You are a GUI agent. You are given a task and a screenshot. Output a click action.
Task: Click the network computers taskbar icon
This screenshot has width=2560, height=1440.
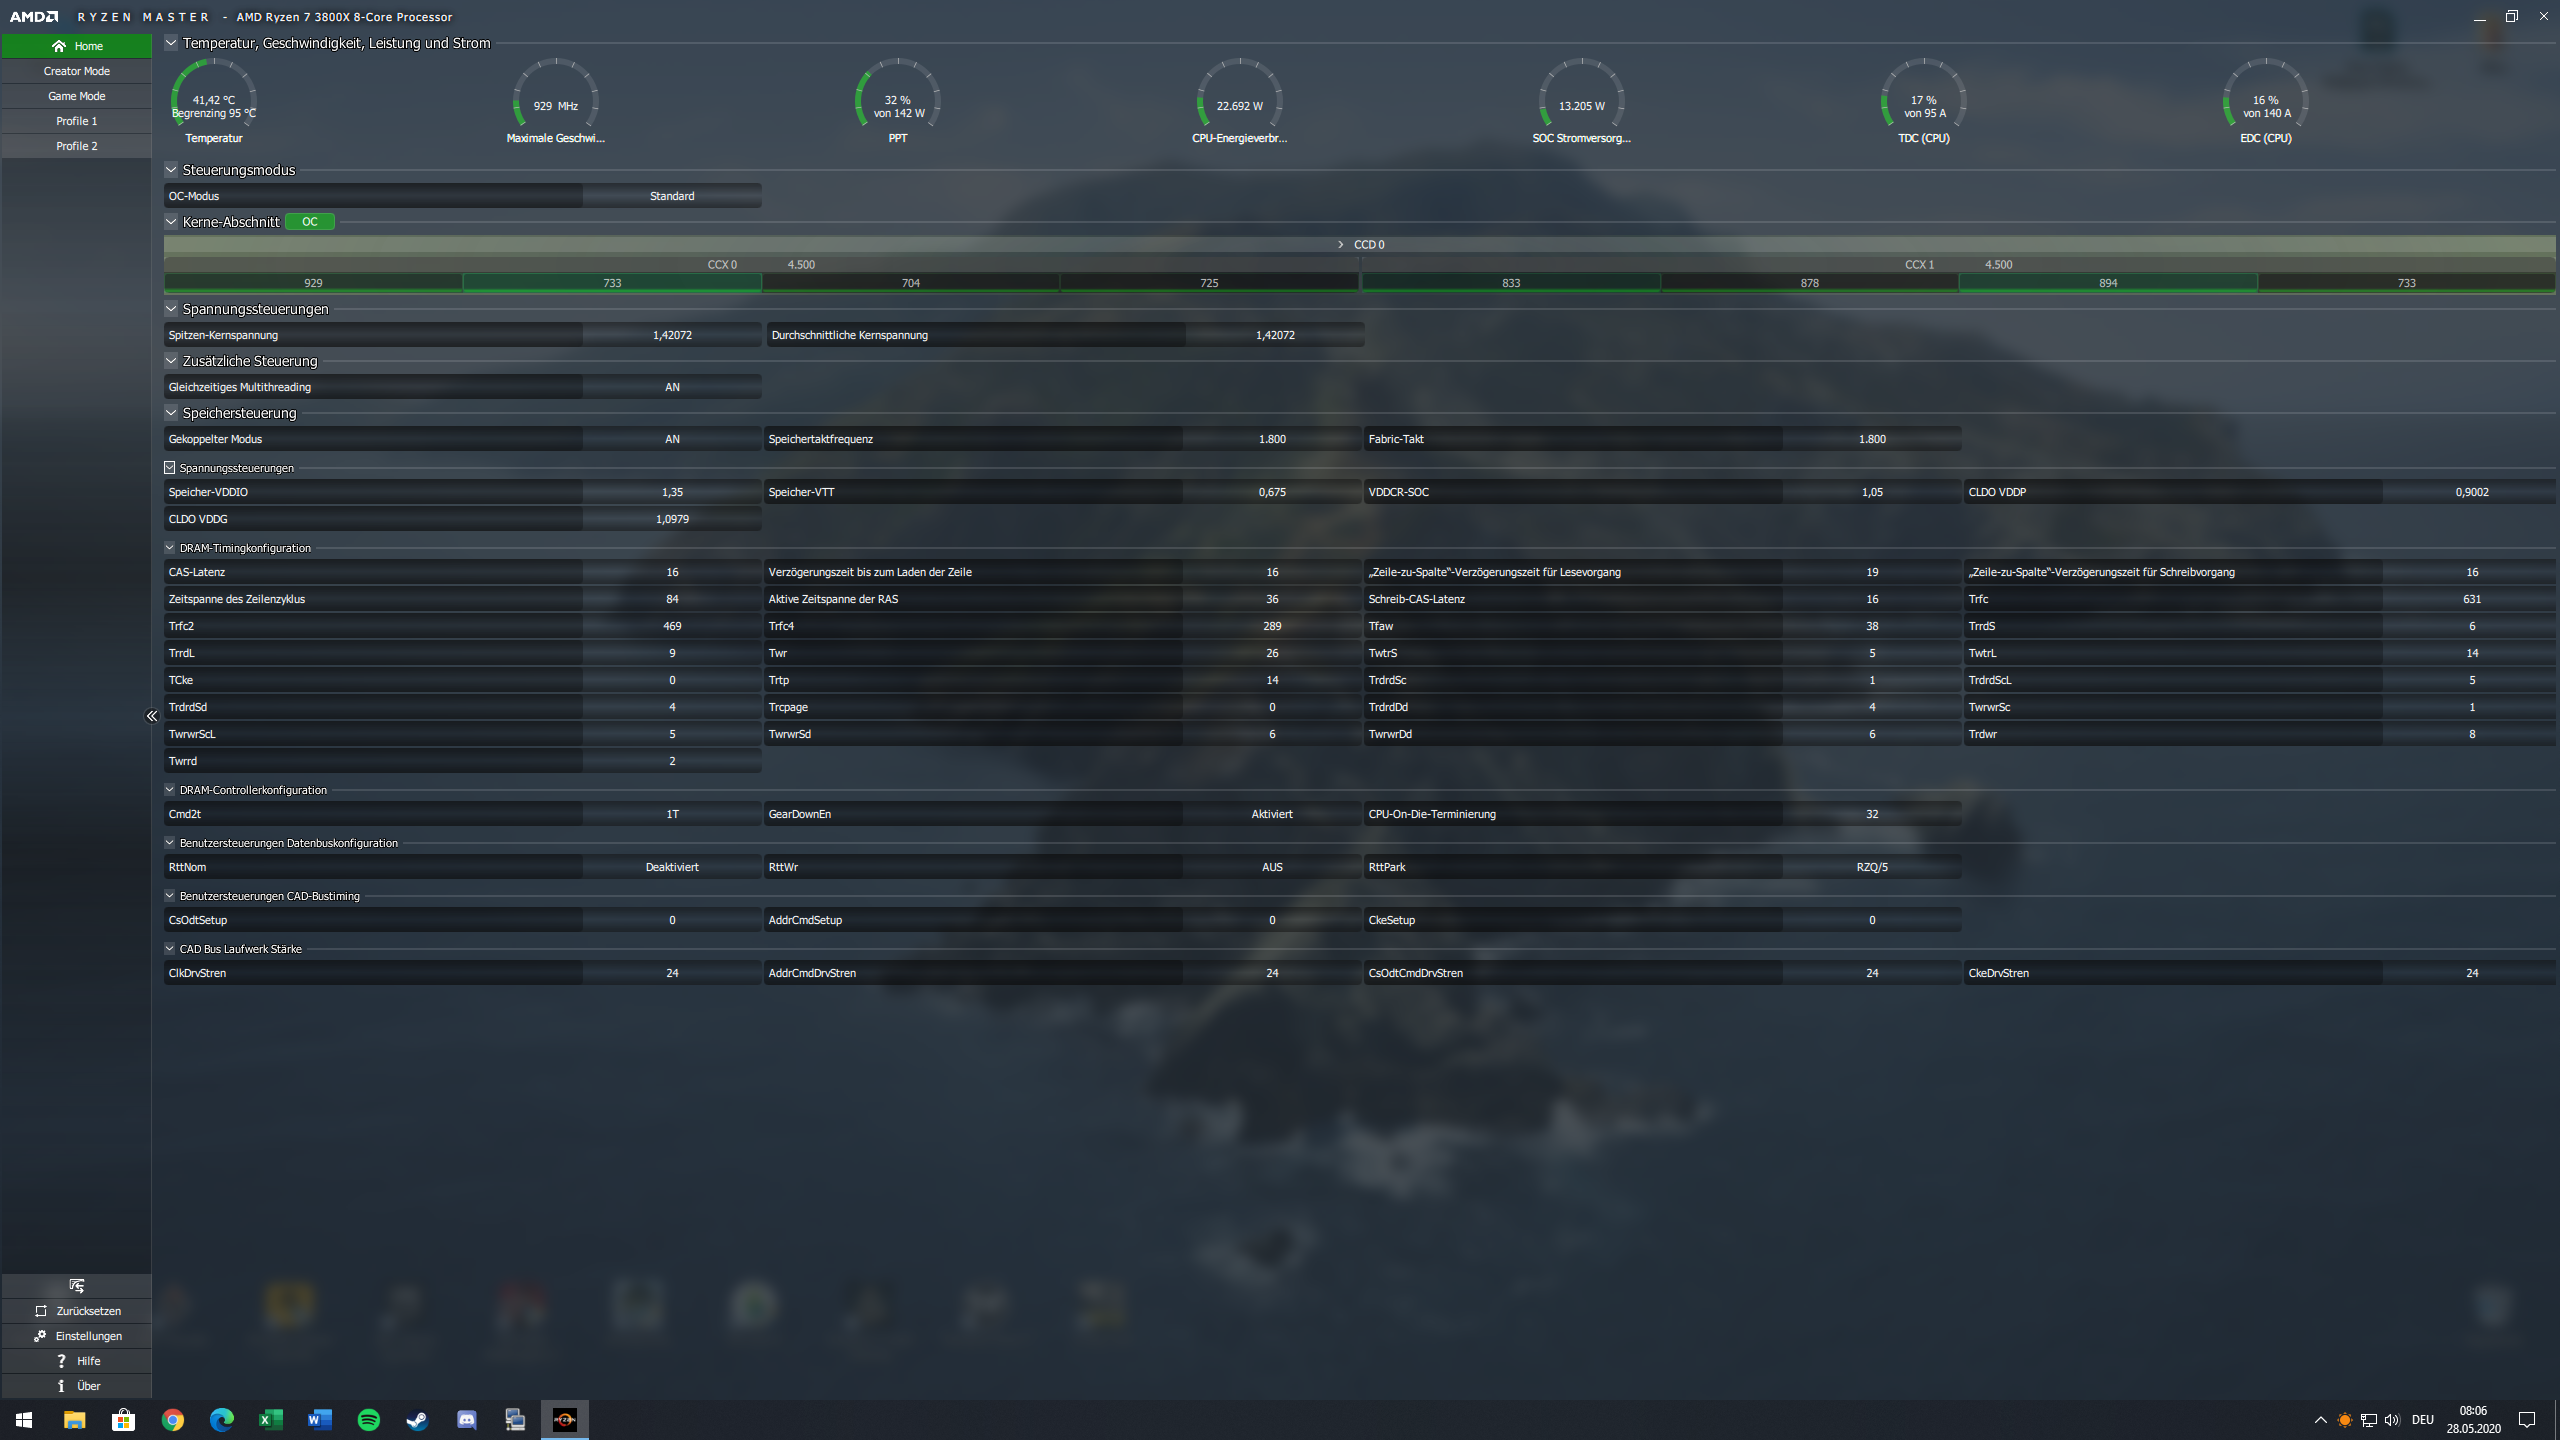click(x=516, y=1420)
